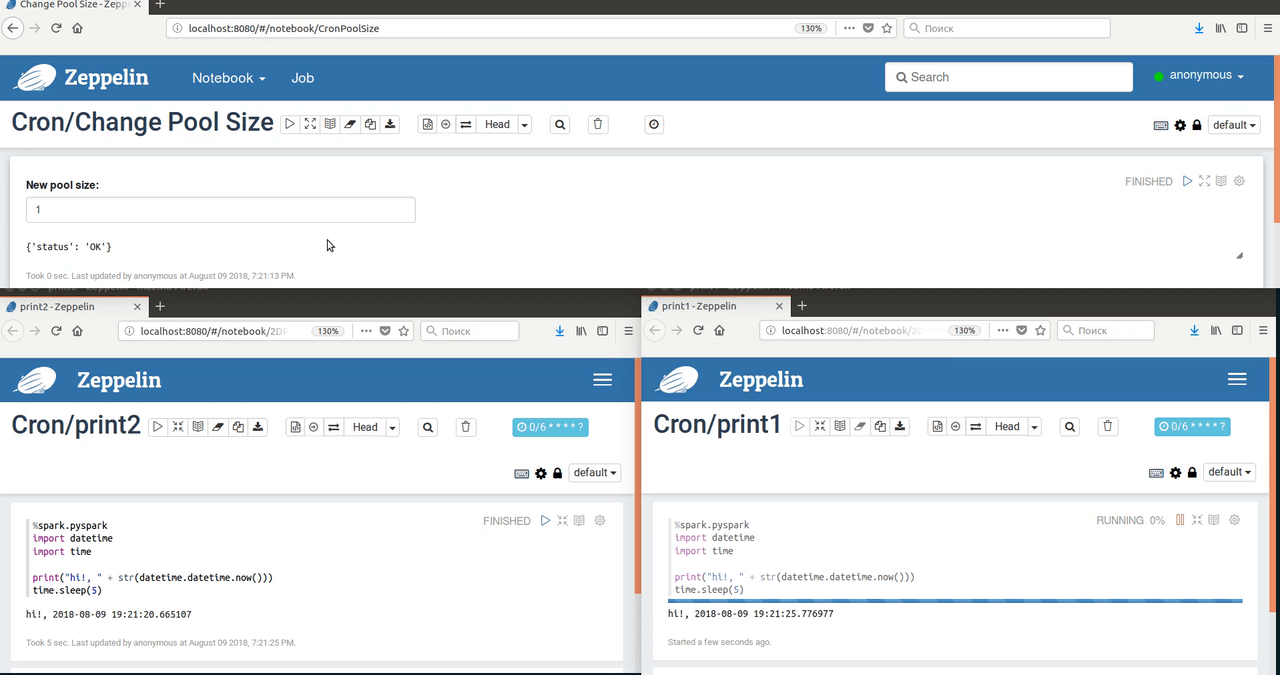The width and height of the screenshot is (1280, 675).
Task: Open note permissions lock in Change Pool Size
Action: [x=1196, y=125]
